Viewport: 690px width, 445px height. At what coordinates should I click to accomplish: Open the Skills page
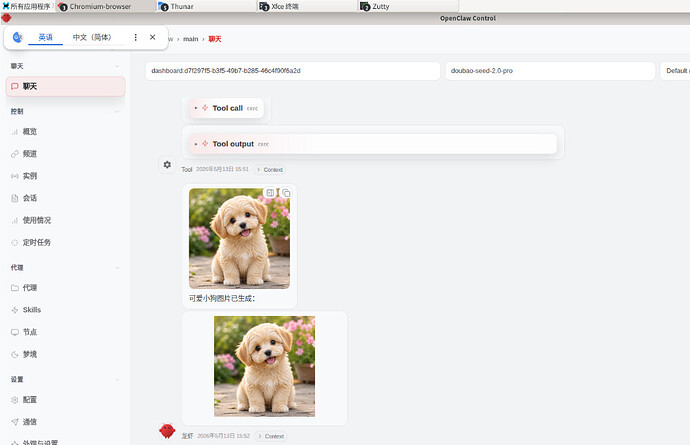point(65,310)
